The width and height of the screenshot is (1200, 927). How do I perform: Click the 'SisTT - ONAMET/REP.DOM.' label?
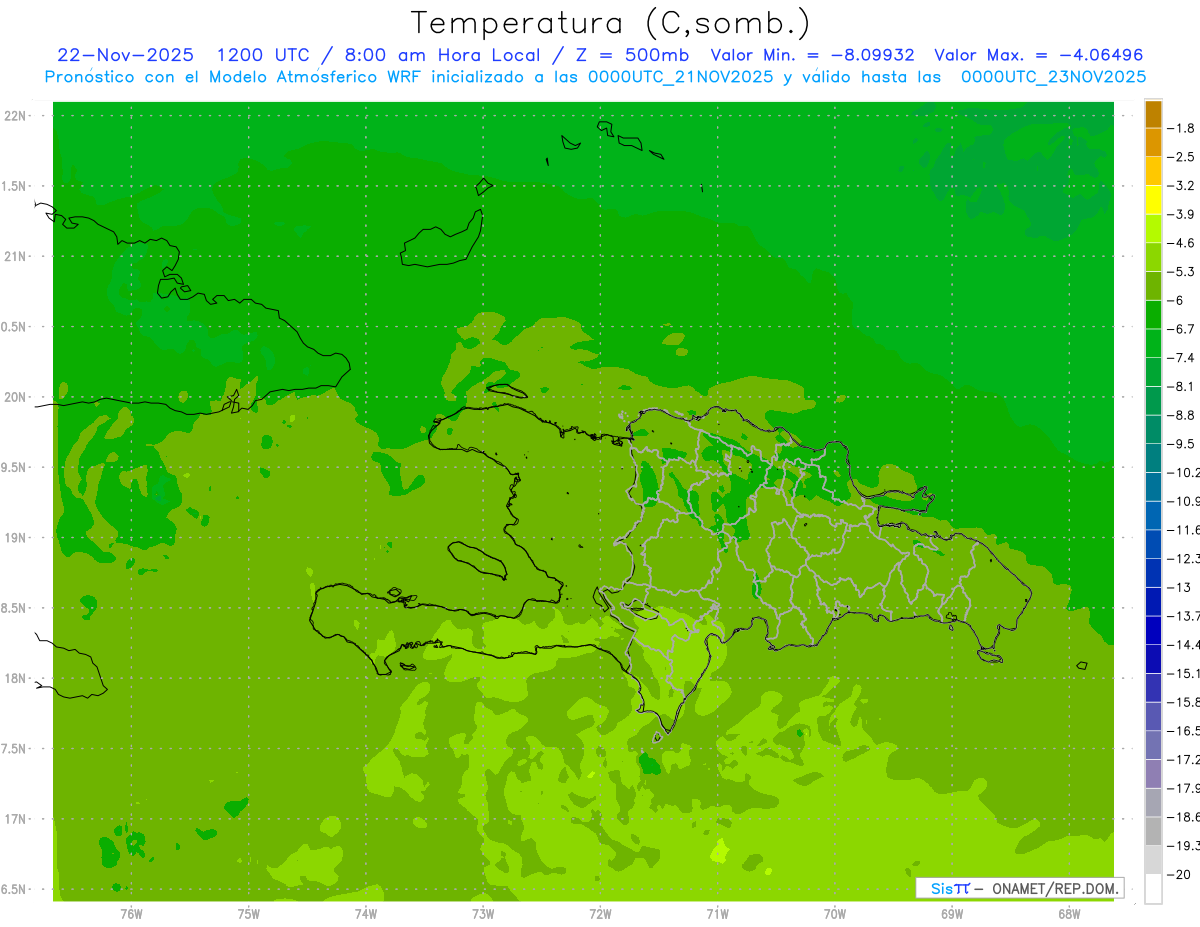click(x=1019, y=888)
